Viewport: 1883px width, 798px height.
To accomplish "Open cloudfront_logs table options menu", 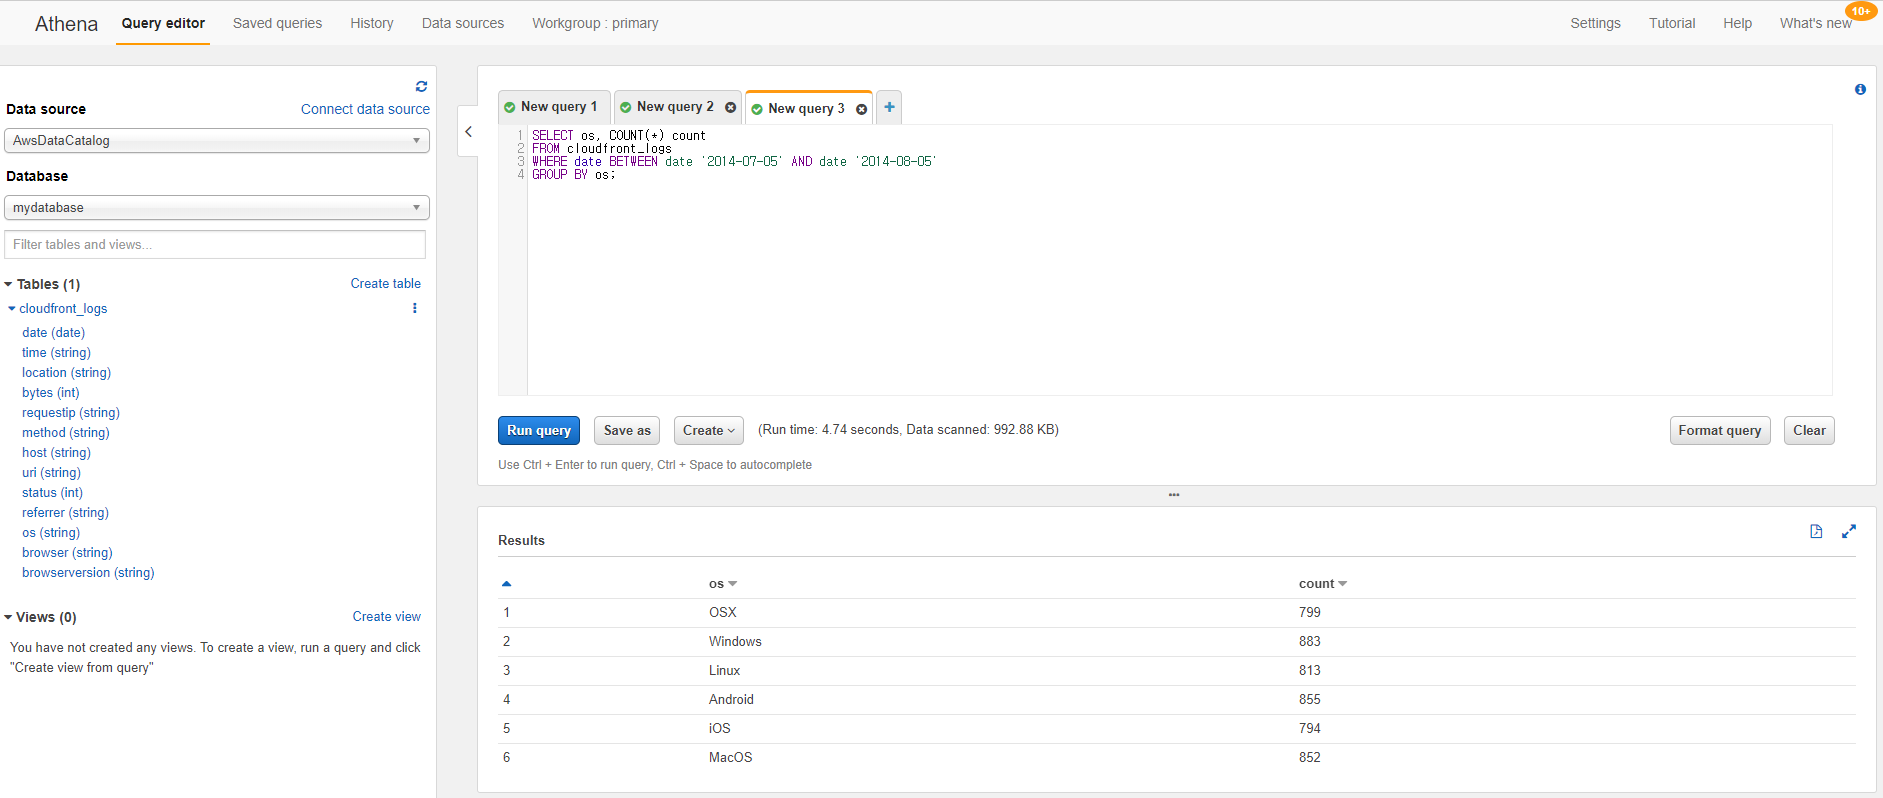I will click(x=414, y=308).
